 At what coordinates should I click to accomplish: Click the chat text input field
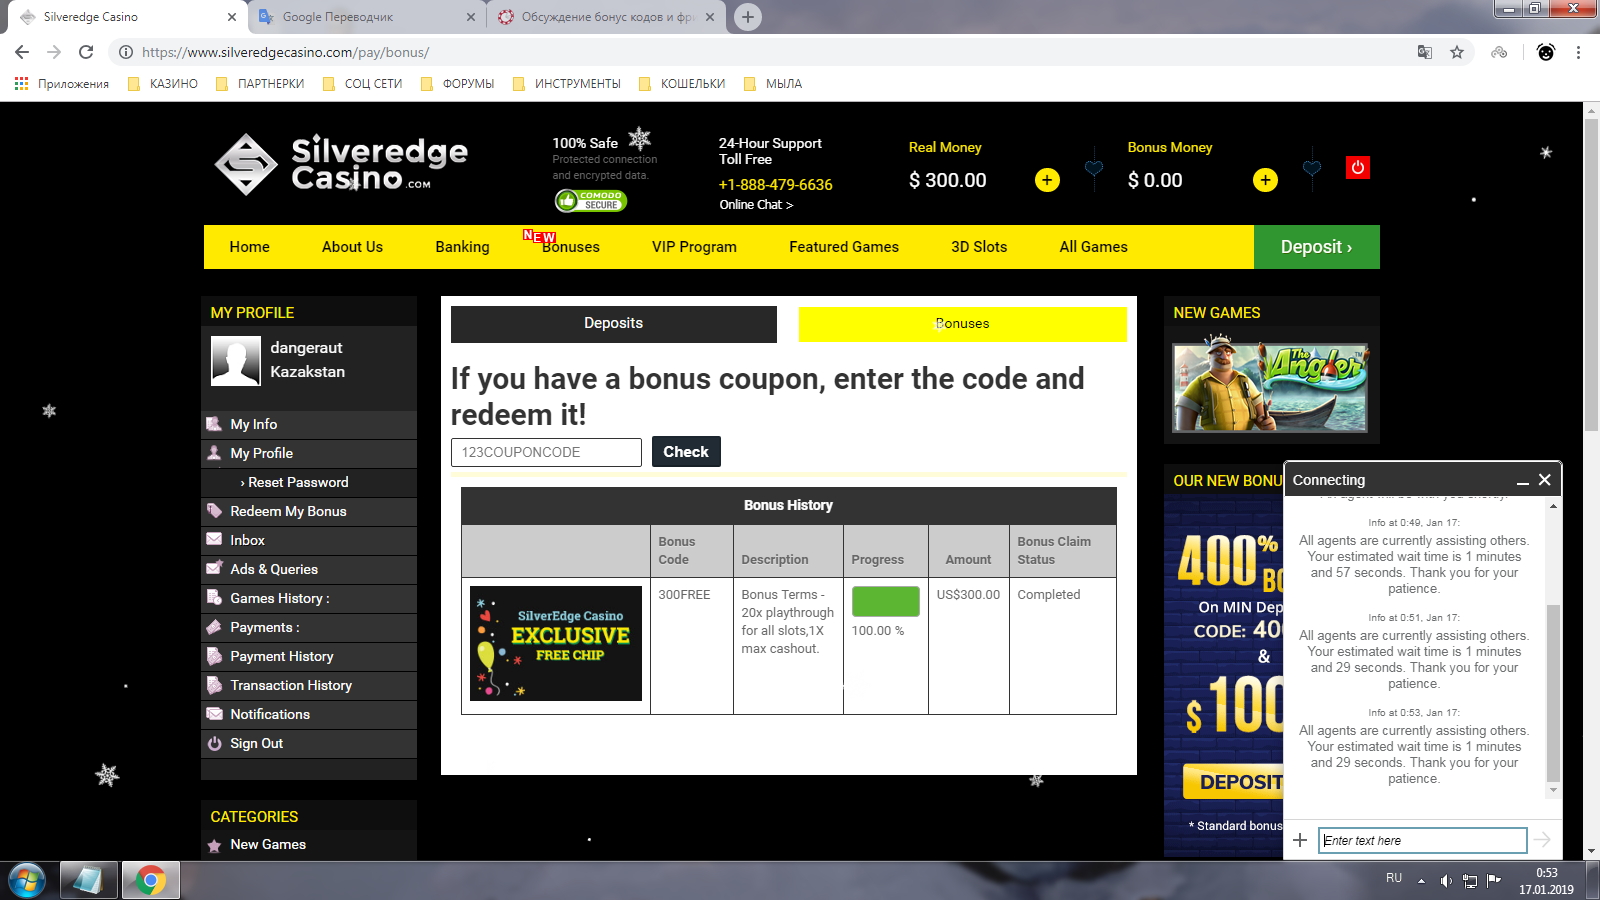(1422, 840)
